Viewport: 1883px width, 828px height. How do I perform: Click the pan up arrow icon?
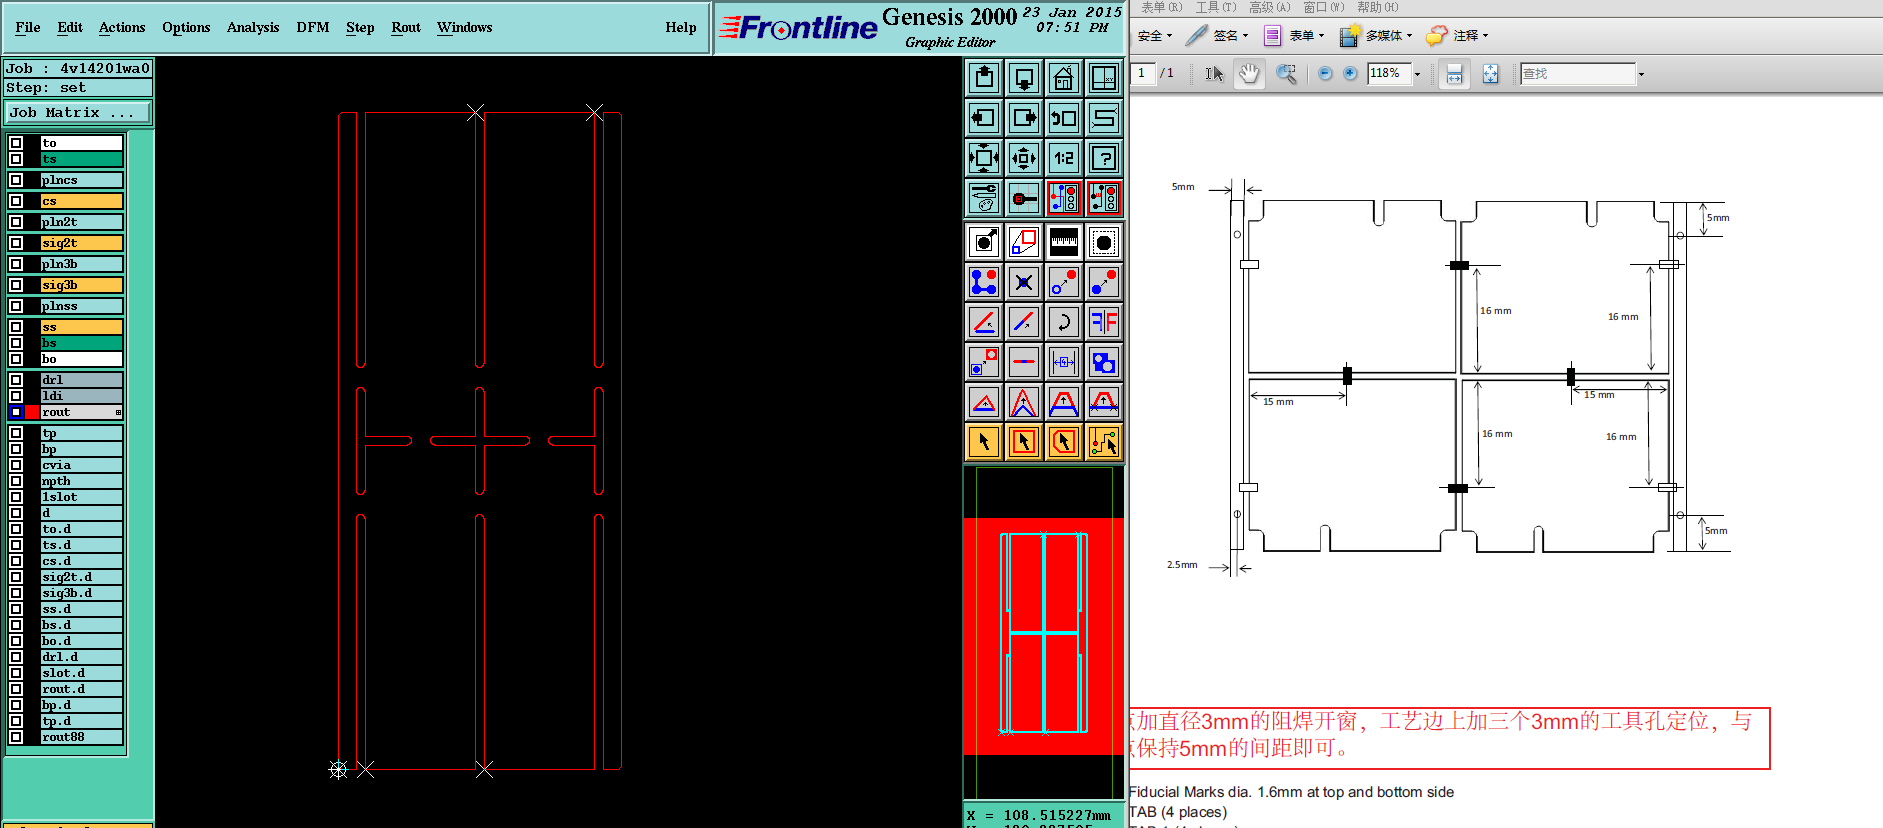coord(984,78)
